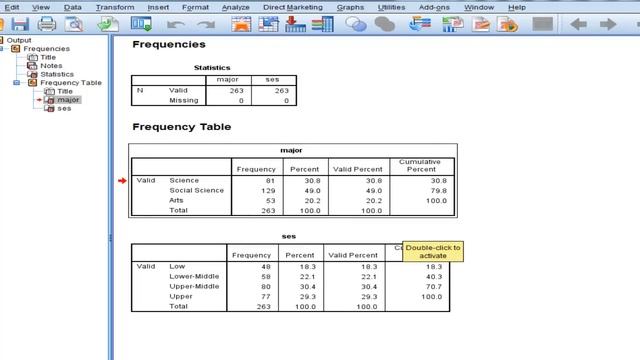
Task: Click the gray overlapping circles icon
Action: pyautogui.click(x=384, y=24)
